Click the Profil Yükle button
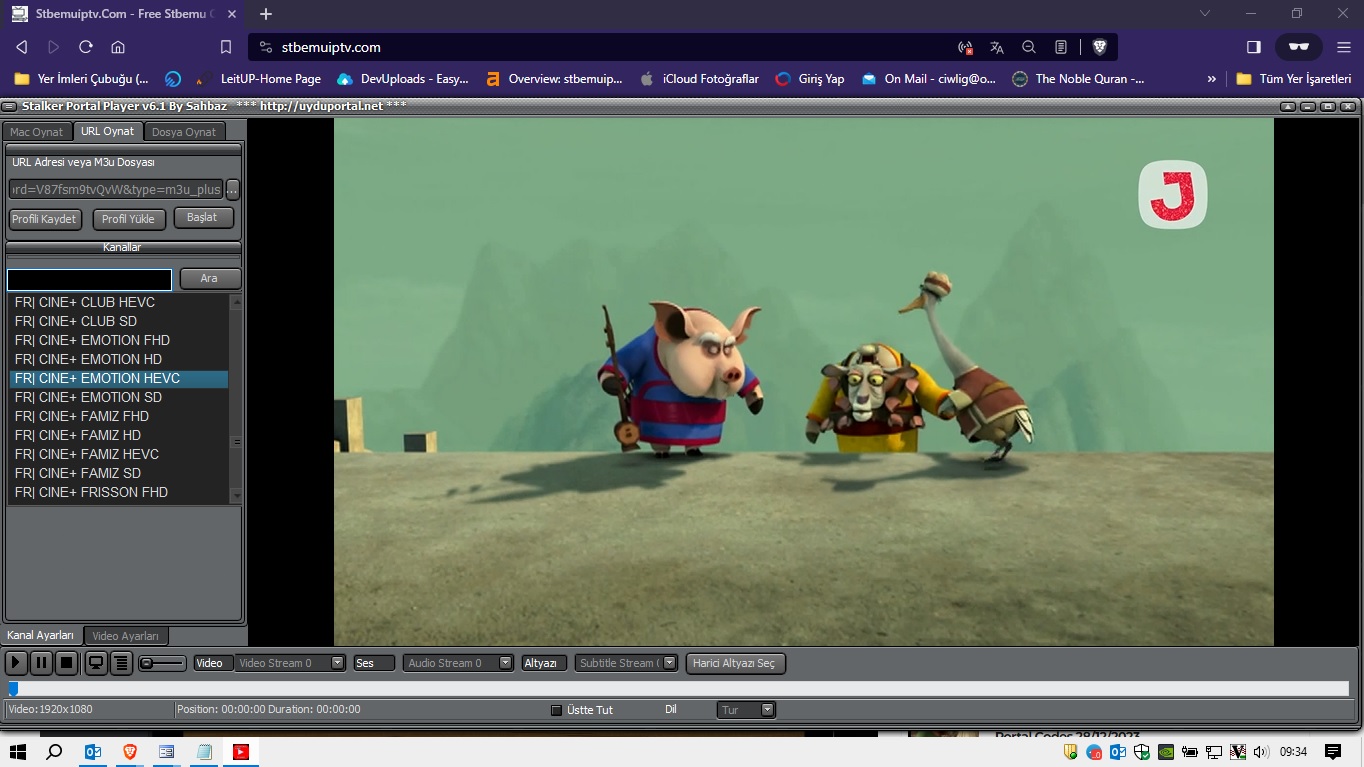Viewport: 1364px width, 767px height. click(x=129, y=219)
